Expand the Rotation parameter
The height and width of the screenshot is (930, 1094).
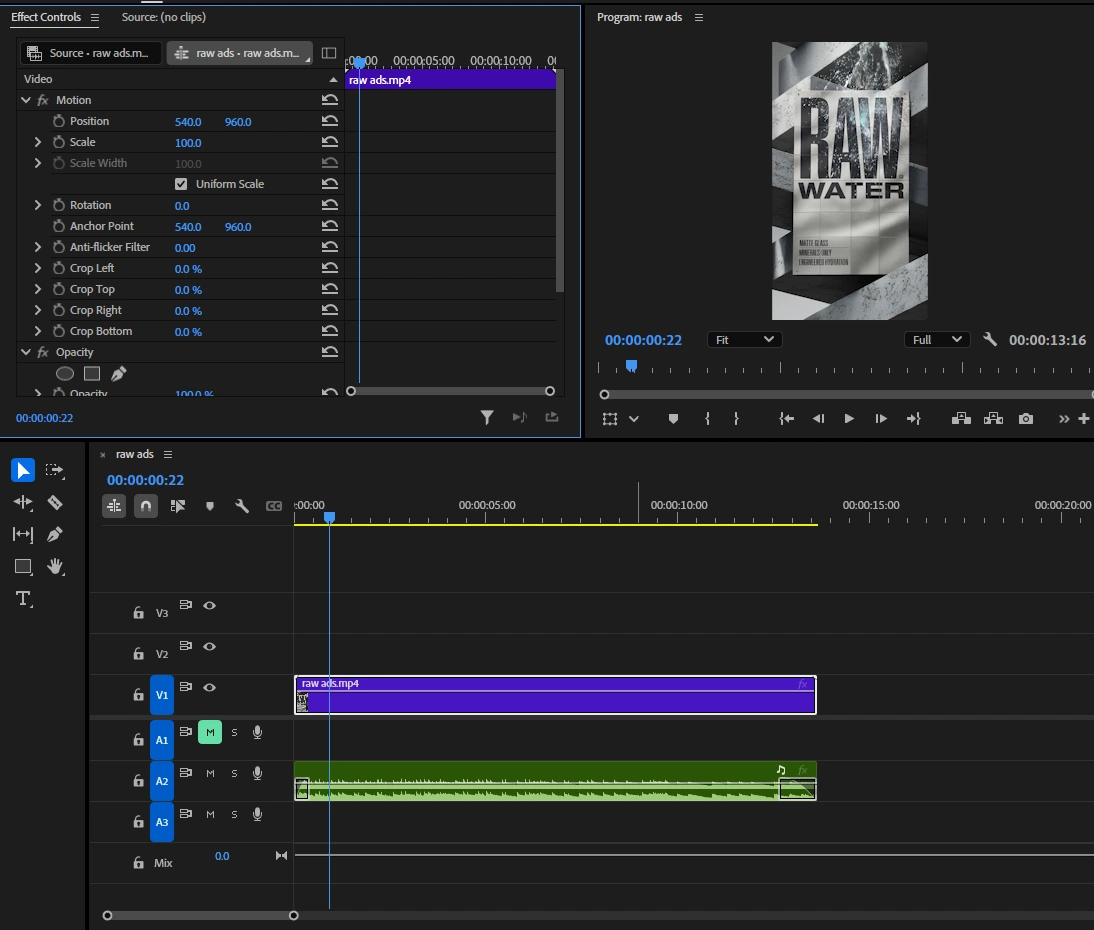(38, 205)
